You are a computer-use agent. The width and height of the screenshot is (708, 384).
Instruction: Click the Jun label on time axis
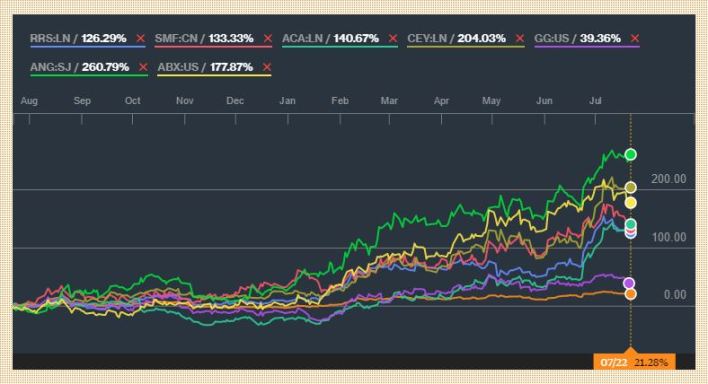(544, 101)
